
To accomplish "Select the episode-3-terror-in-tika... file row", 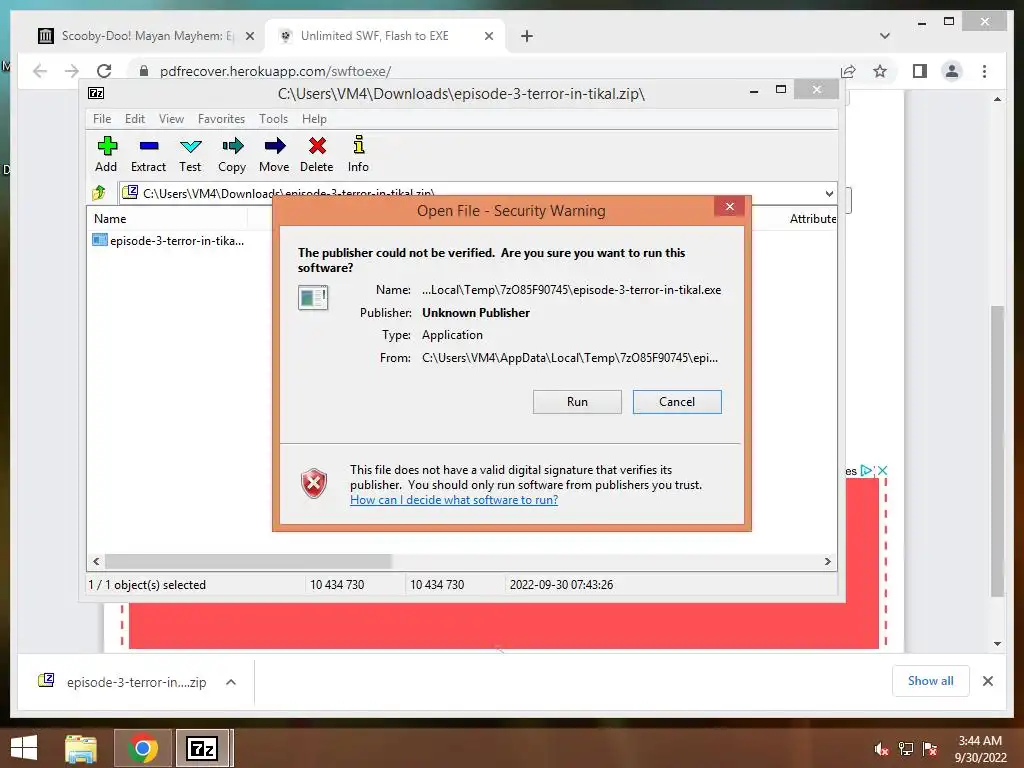I will coord(169,240).
